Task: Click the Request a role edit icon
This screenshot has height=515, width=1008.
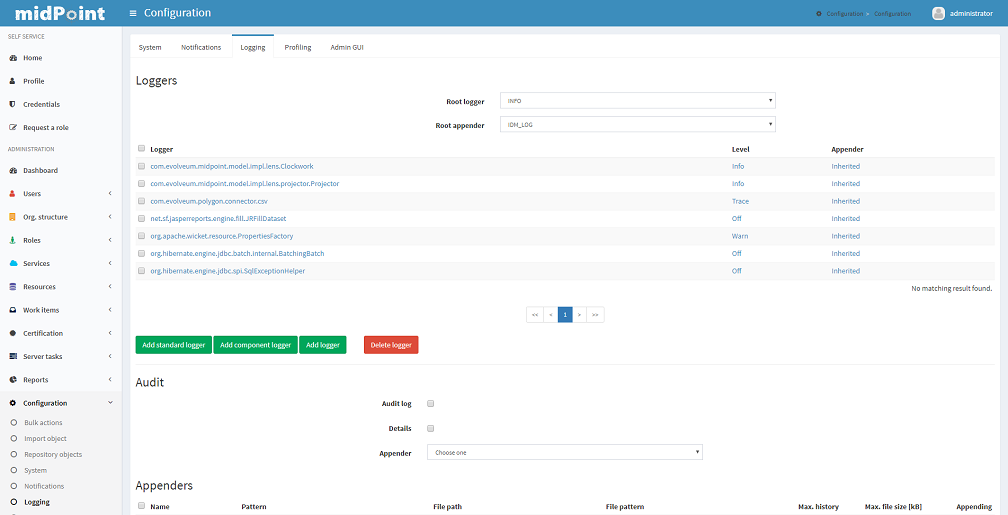Action: click(x=12, y=128)
